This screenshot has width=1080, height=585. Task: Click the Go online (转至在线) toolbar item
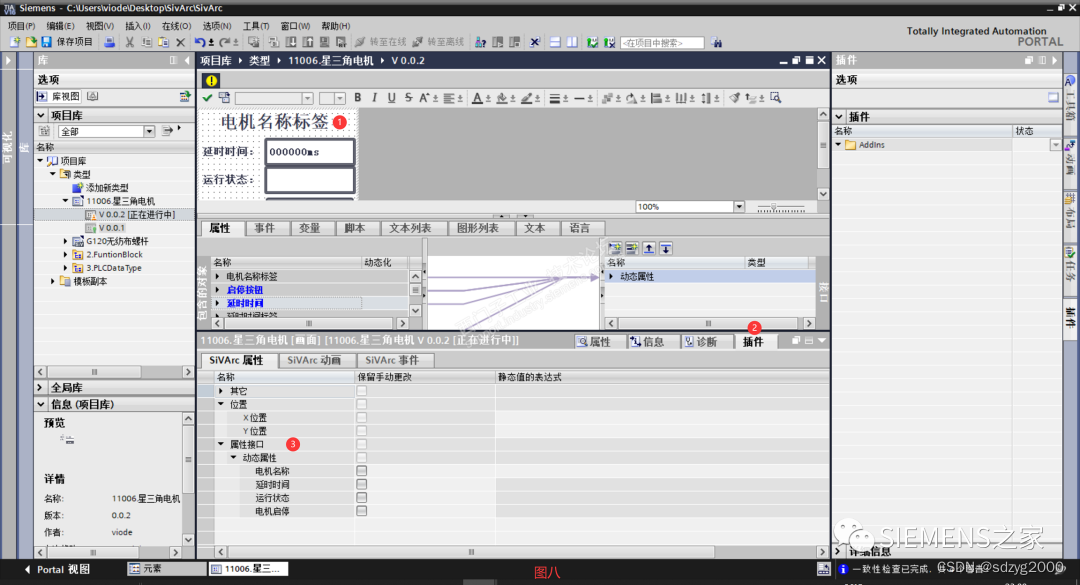381,42
